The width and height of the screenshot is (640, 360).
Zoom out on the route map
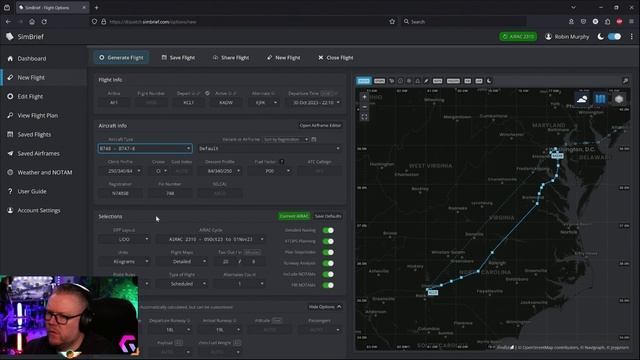[364, 107]
